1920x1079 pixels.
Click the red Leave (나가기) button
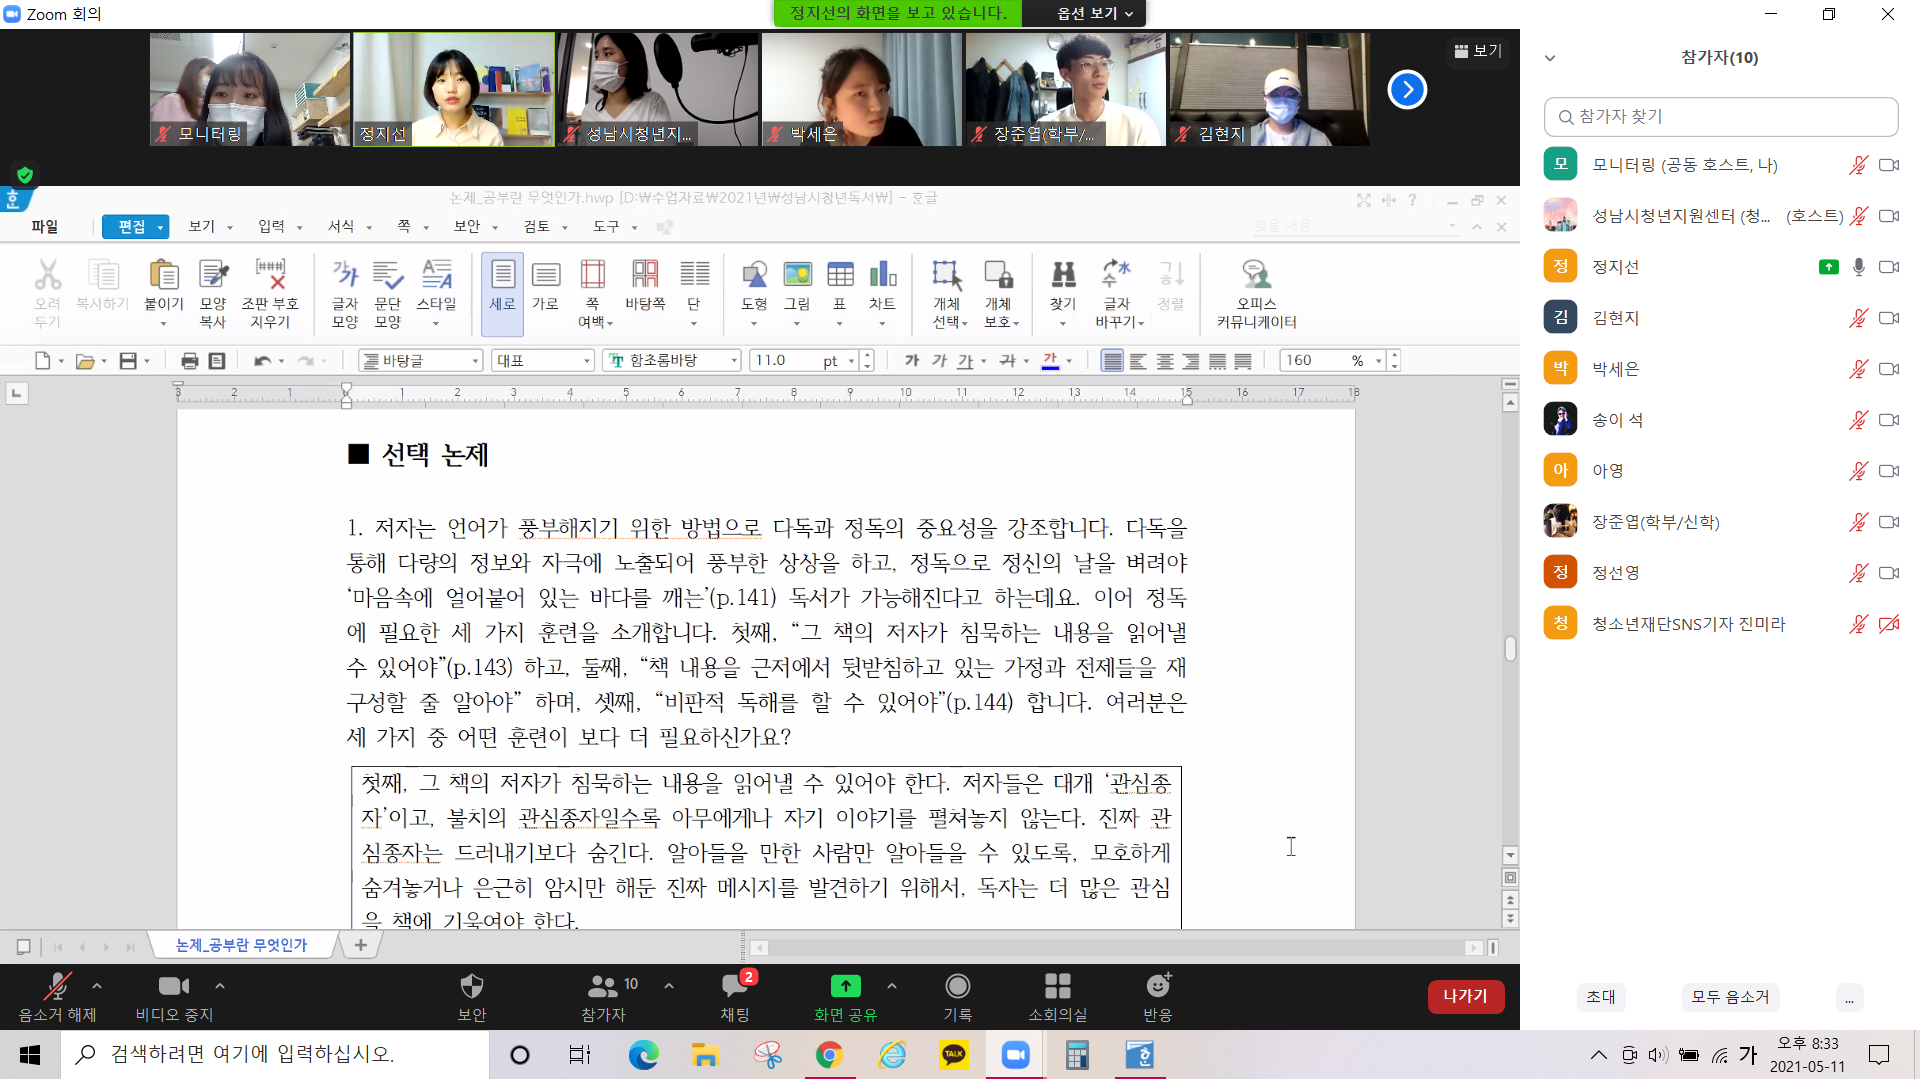pyautogui.click(x=1465, y=996)
